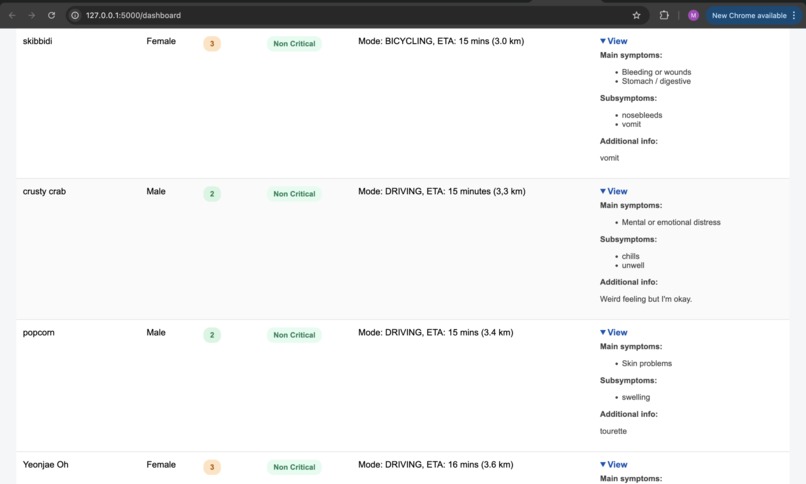The height and width of the screenshot is (484, 806).
Task: Click the Non Critical tag for crusty crab
Action: (294, 194)
